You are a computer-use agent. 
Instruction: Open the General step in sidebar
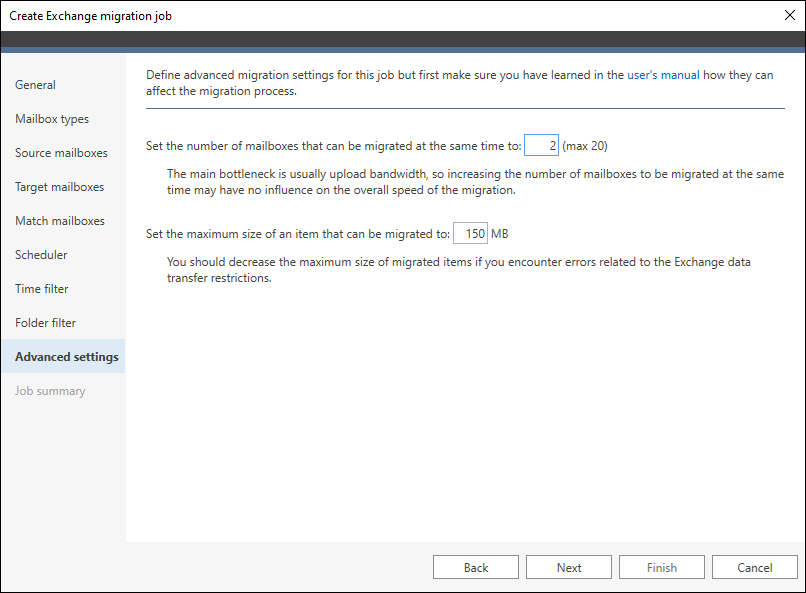[35, 85]
